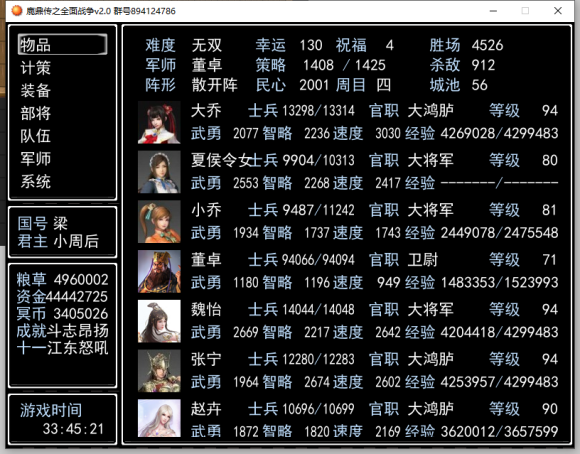Close the game window
Screen dimensions: 580x454
[558, 11]
